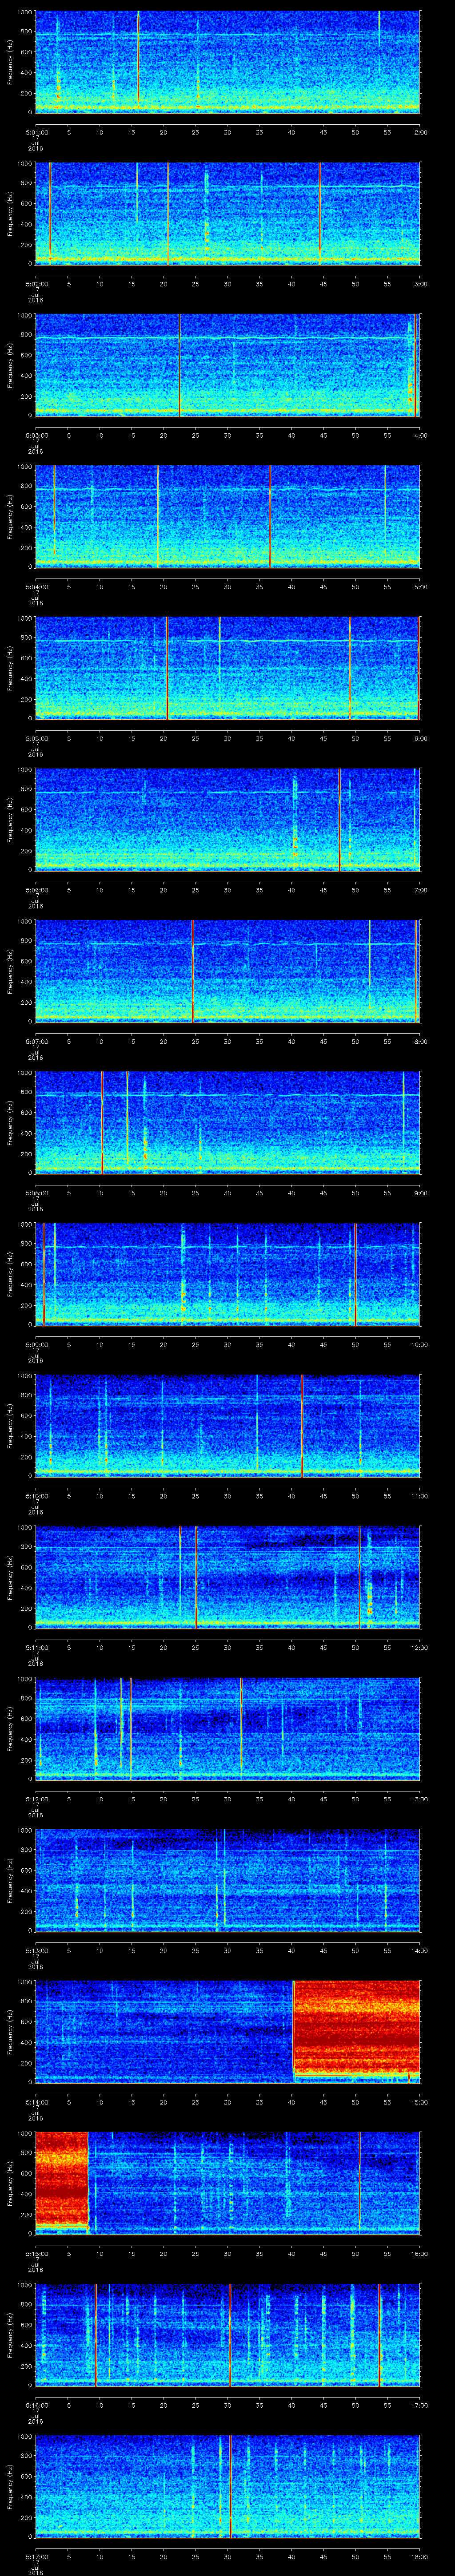Open the spectrogram panel starting at 5:04:00
Viewport: 455px width, 2576px height.
pos(227,516)
